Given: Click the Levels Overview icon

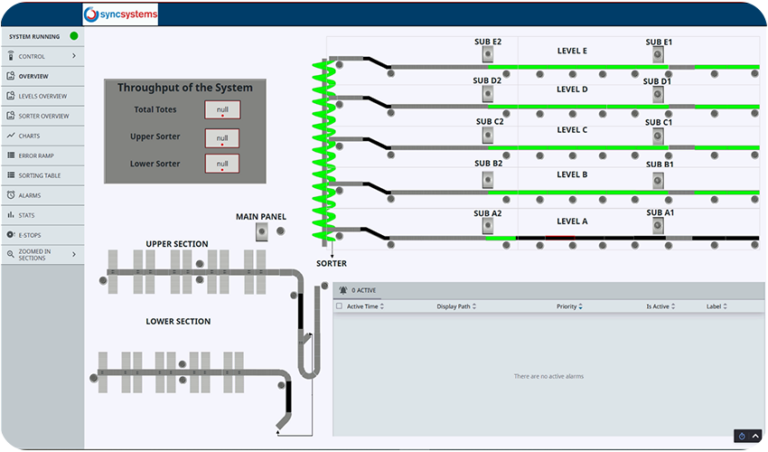Looking at the screenshot, I should [11, 95].
